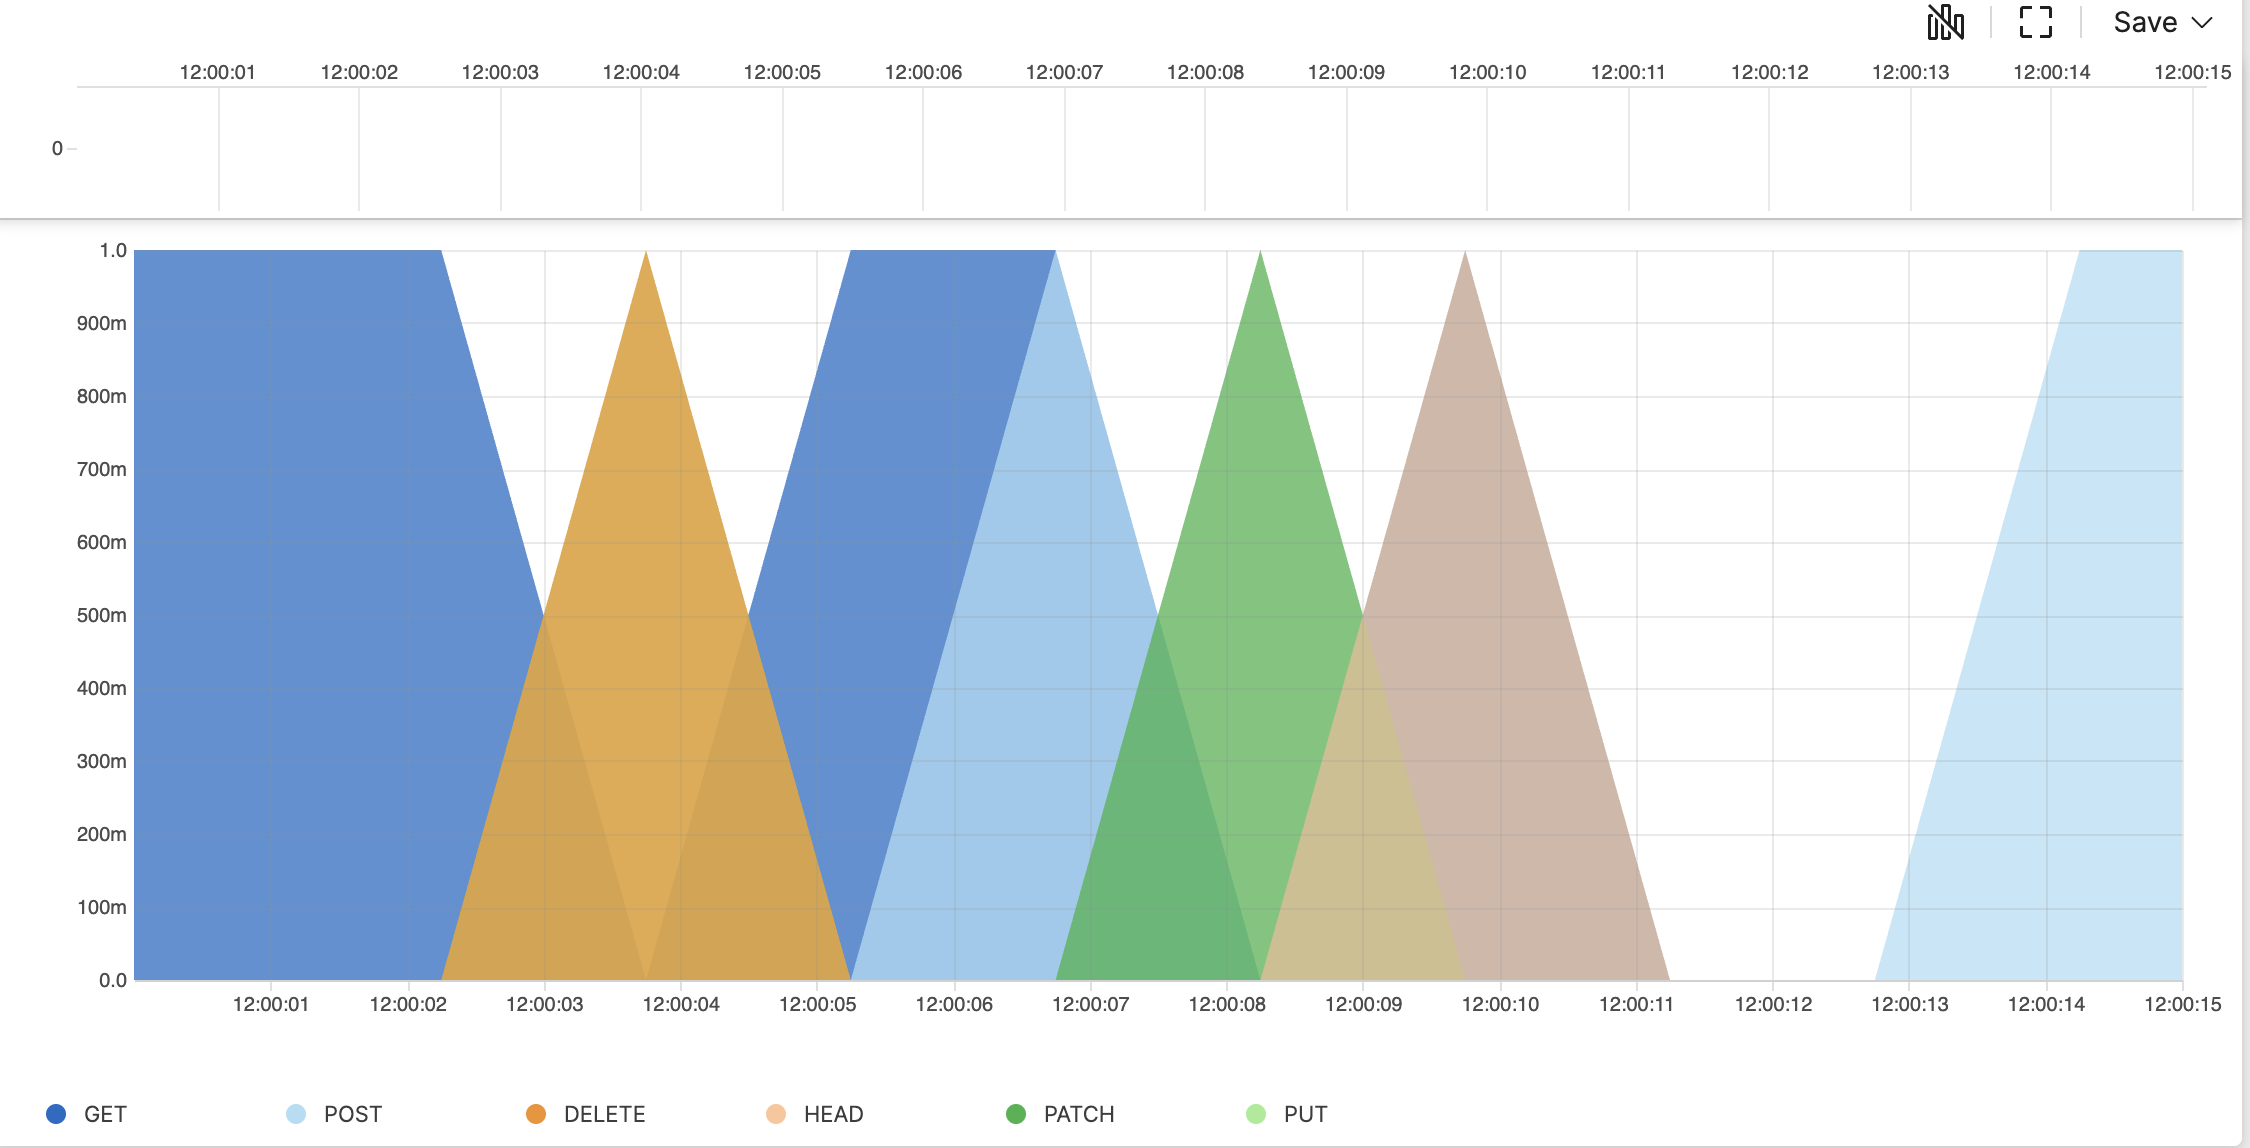Click the POST legend color dot
The width and height of the screenshot is (2250, 1148).
click(x=296, y=1113)
